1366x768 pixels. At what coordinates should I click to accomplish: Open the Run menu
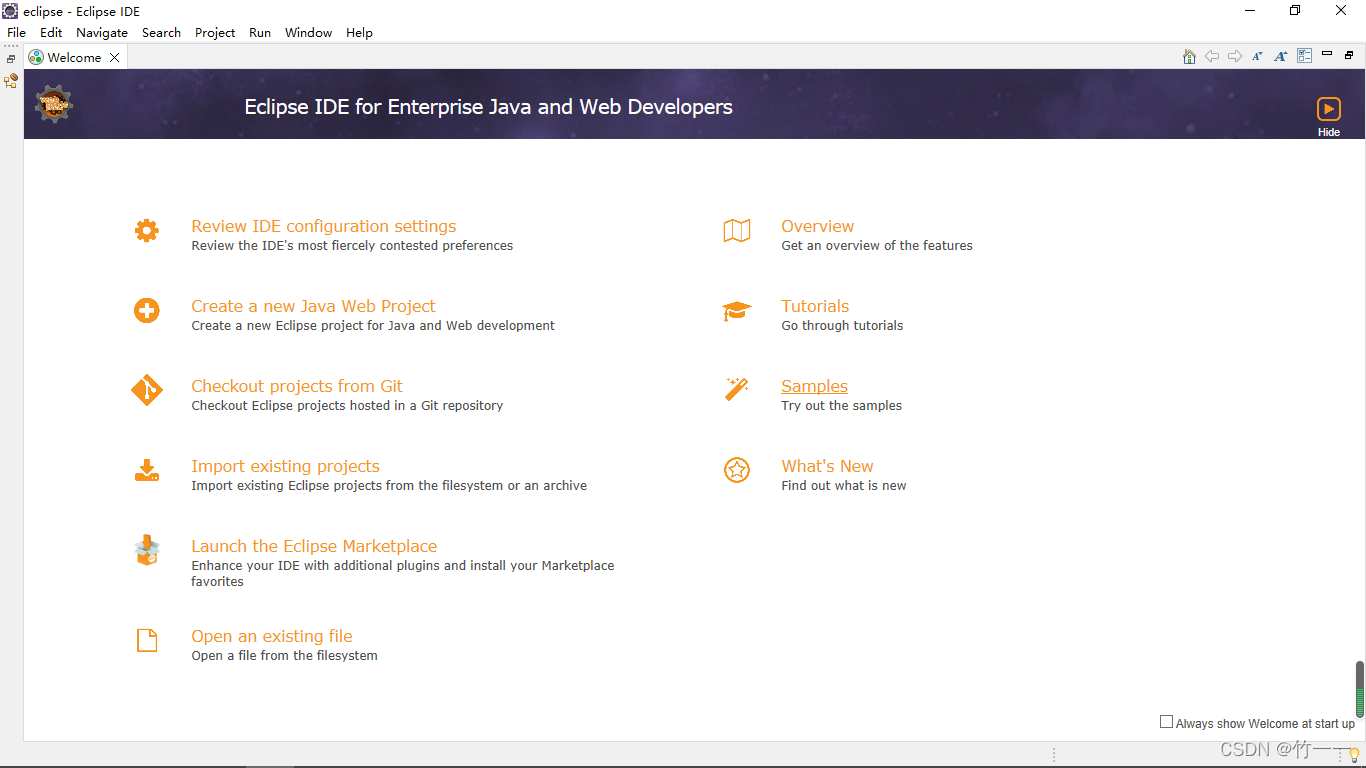[x=260, y=32]
